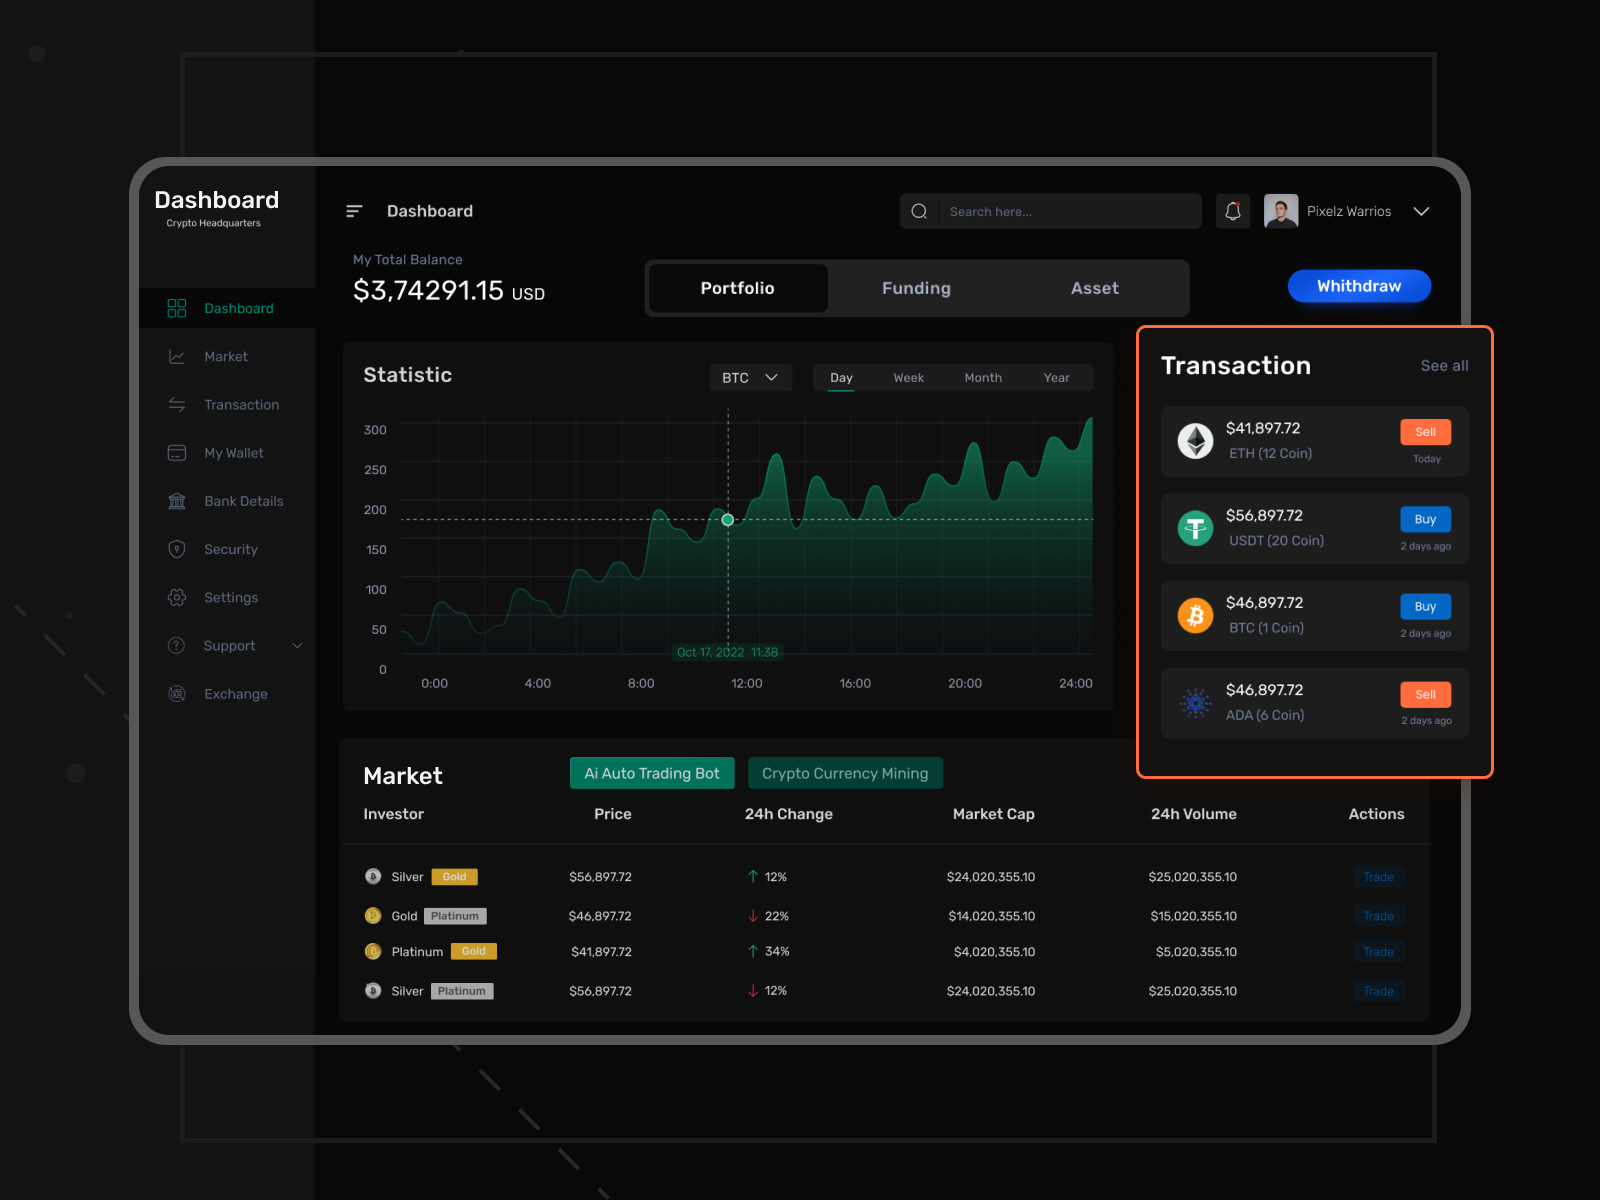1600x1200 pixels.
Task: Switch to the Asset tab
Action: tap(1094, 288)
